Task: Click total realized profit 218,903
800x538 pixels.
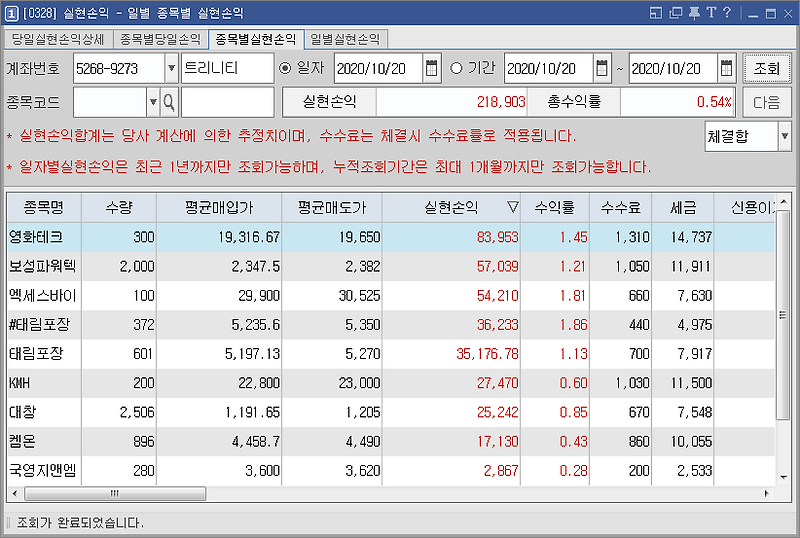Action: pos(501,102)
